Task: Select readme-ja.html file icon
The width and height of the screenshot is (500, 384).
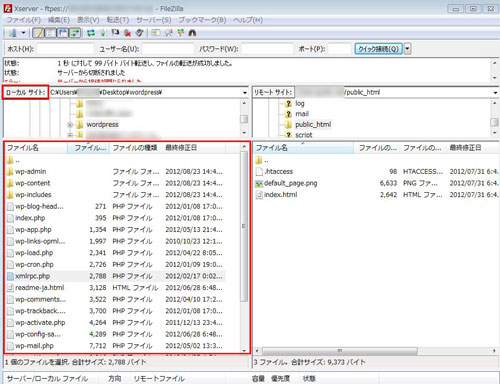Action: [10, 288]
